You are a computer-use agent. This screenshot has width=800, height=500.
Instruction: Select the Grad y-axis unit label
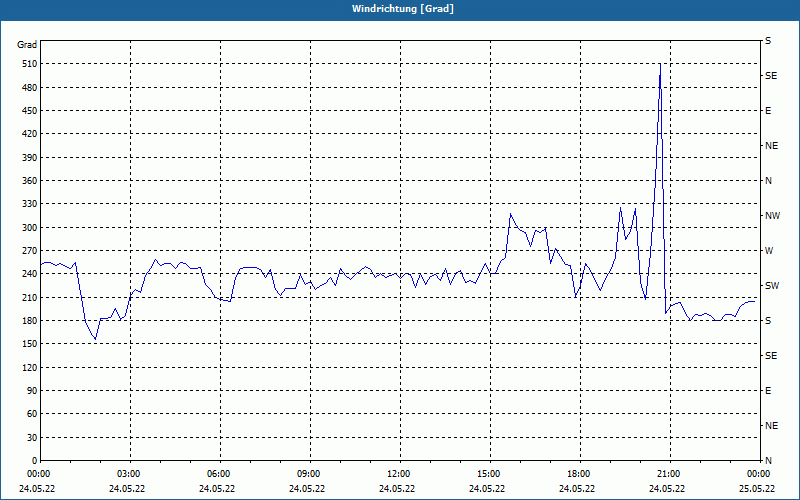27,45
